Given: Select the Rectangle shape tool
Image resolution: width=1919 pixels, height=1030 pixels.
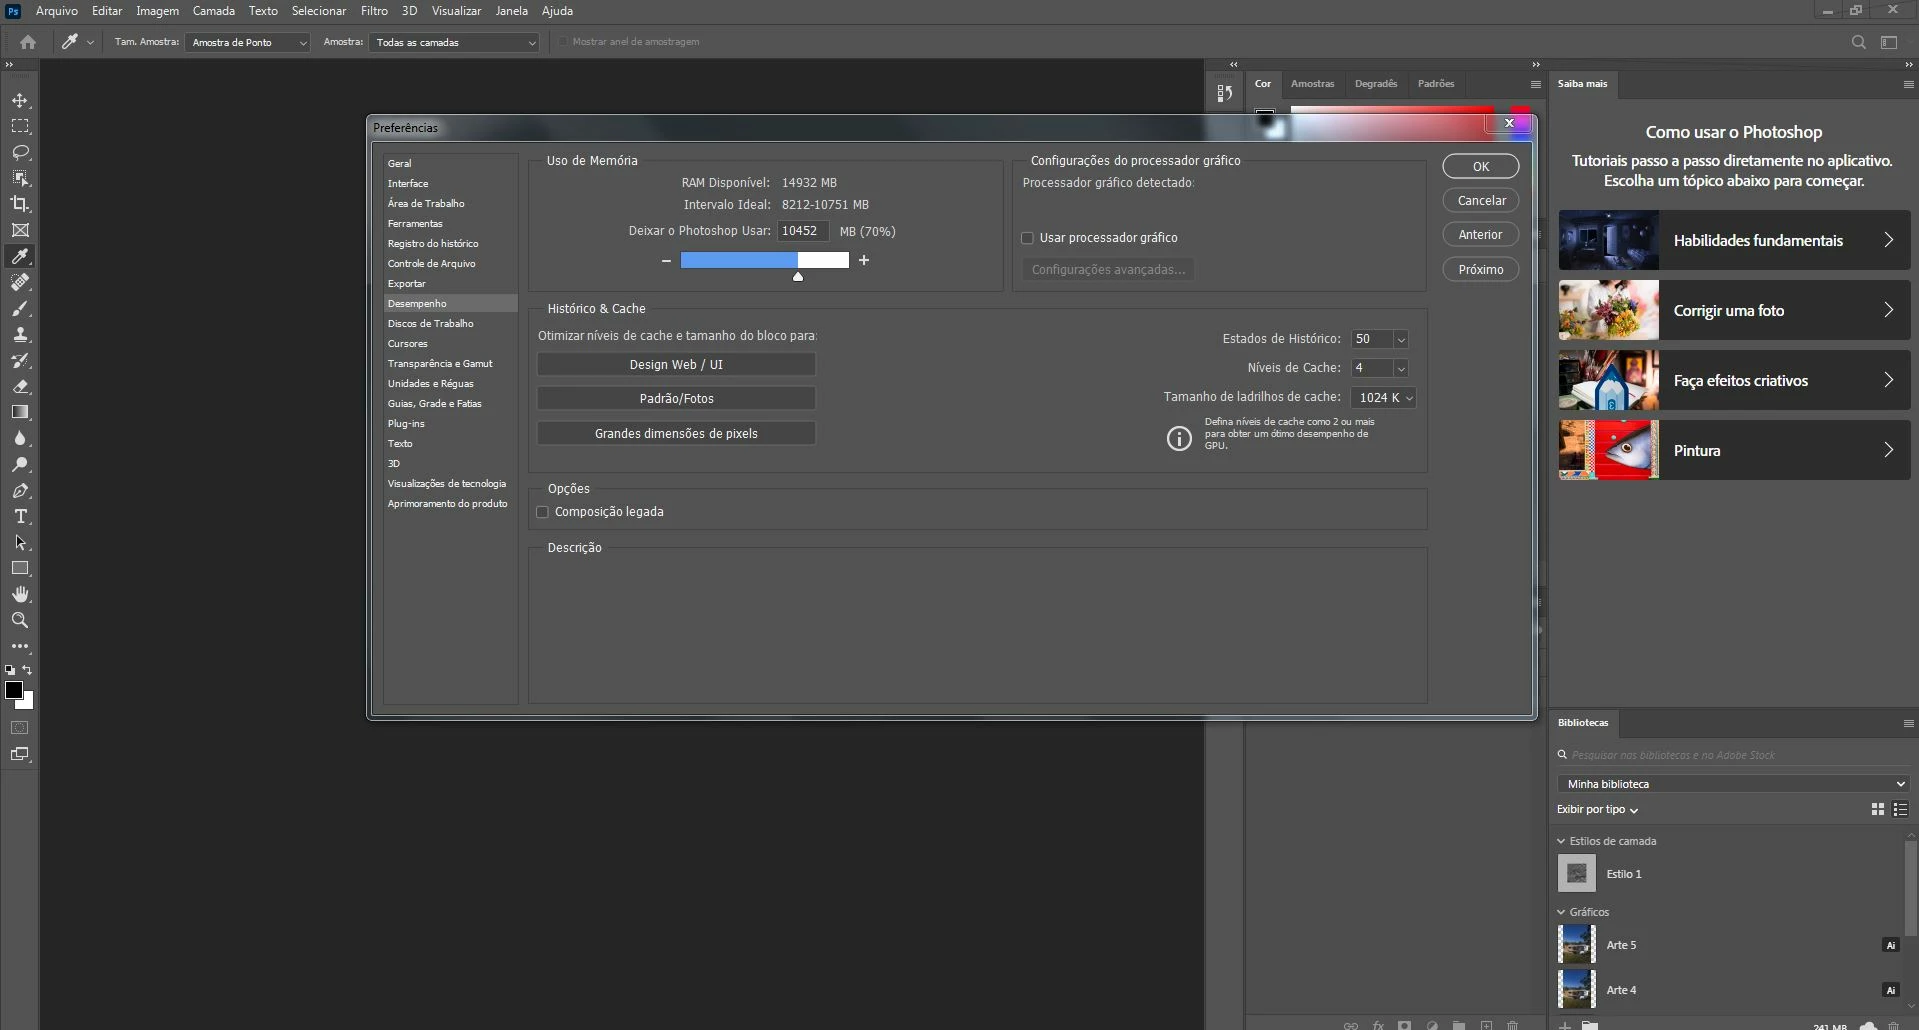Looking at the screenshot, I should click(x=20, y=568).
